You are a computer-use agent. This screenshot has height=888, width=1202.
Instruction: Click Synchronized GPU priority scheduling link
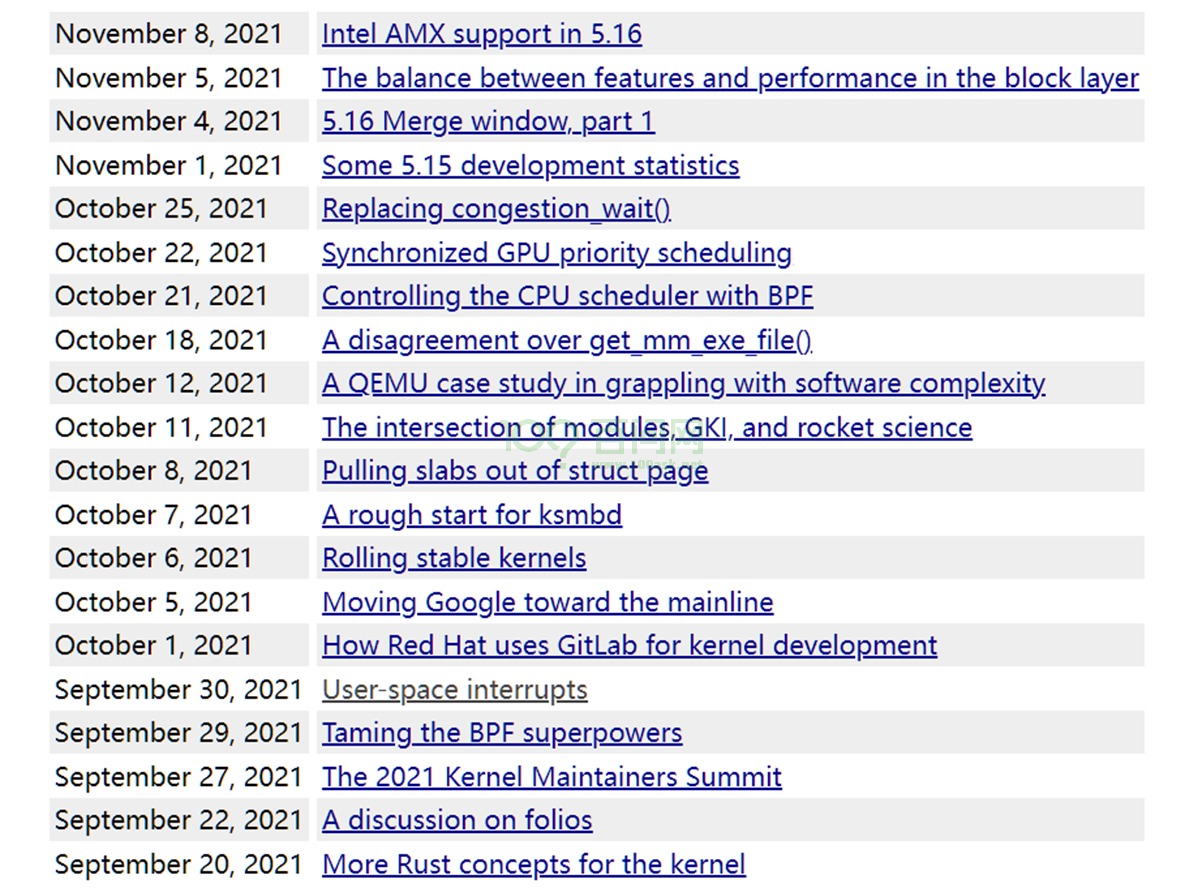click(x=556, y=253)
